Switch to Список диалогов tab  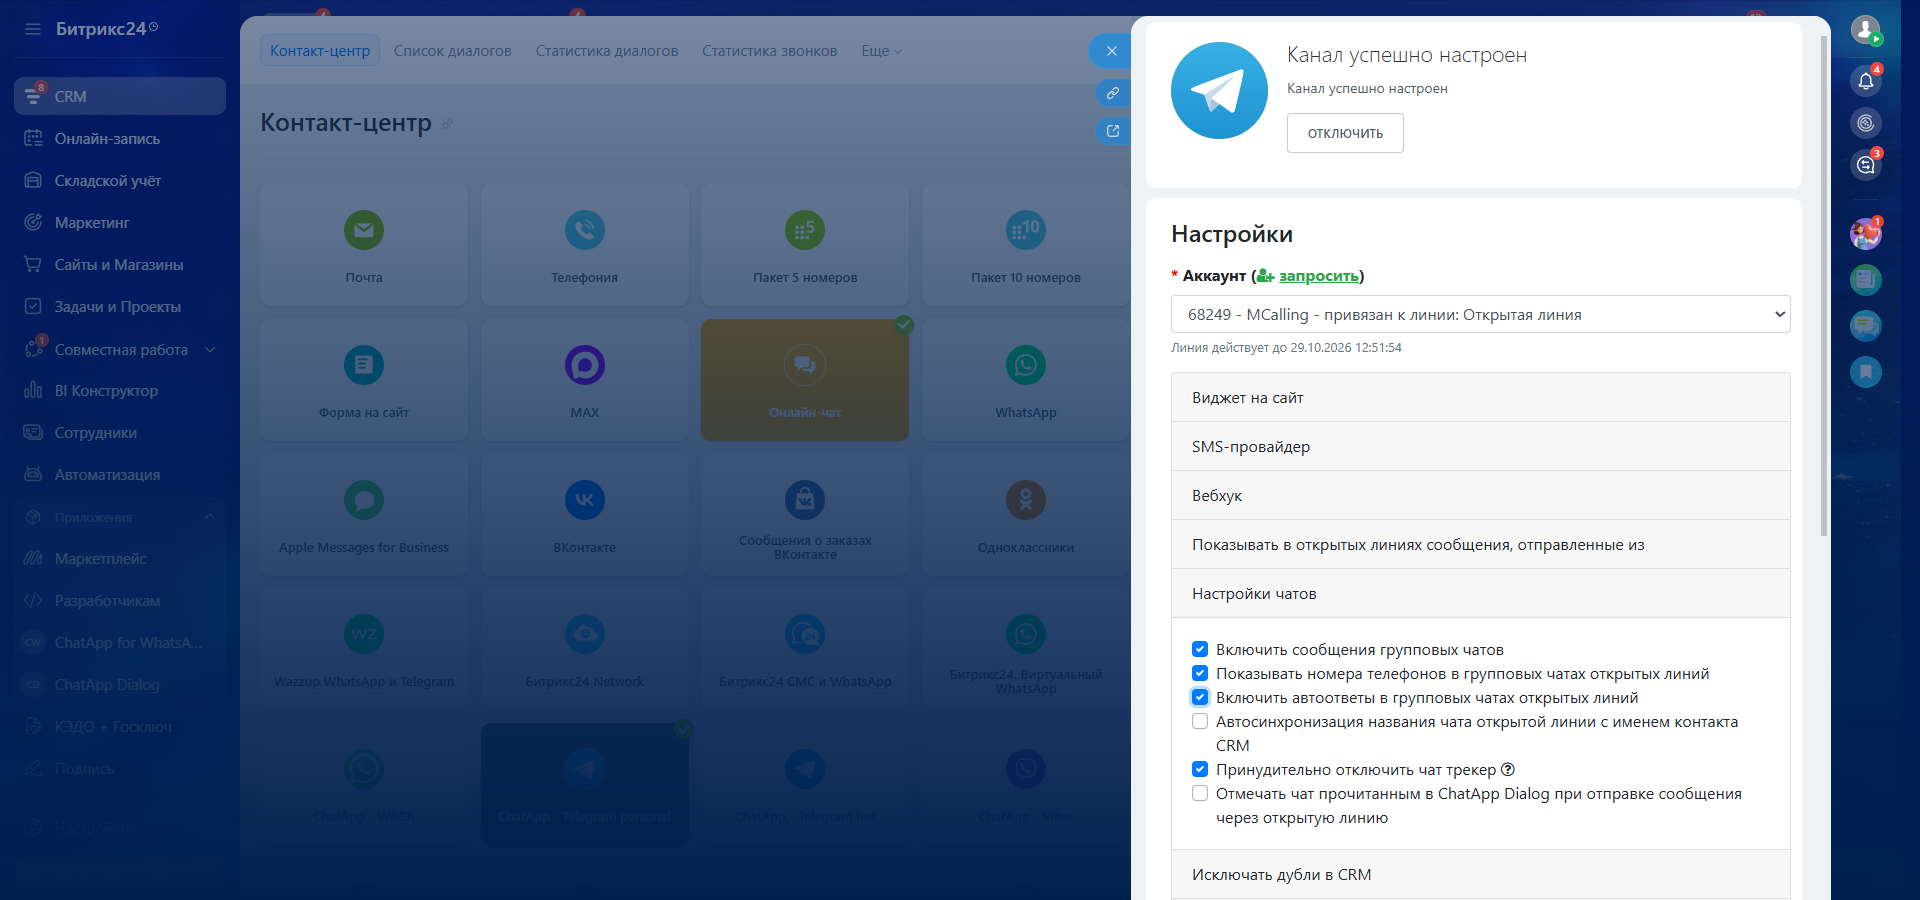pos(452,51)
